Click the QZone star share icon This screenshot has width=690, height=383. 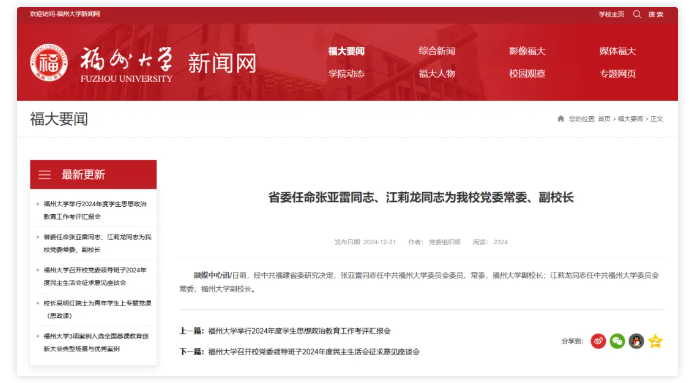[655, 341]
